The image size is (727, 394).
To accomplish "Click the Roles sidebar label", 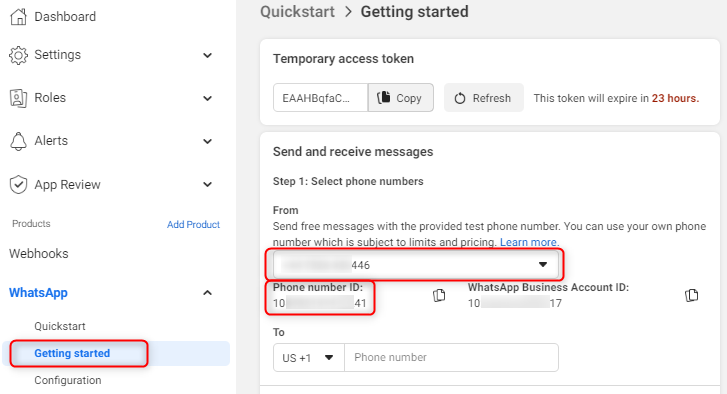I will (x=50, y=98).
